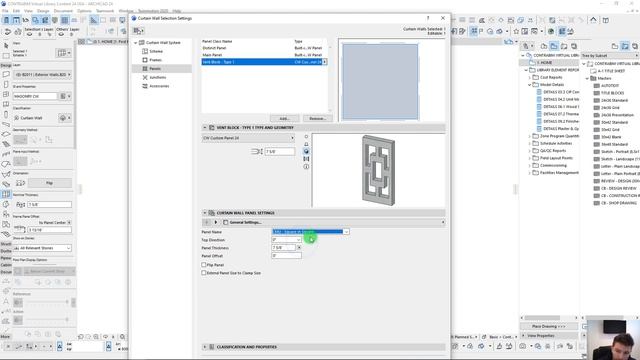Open the Design menu

[43, 11]
